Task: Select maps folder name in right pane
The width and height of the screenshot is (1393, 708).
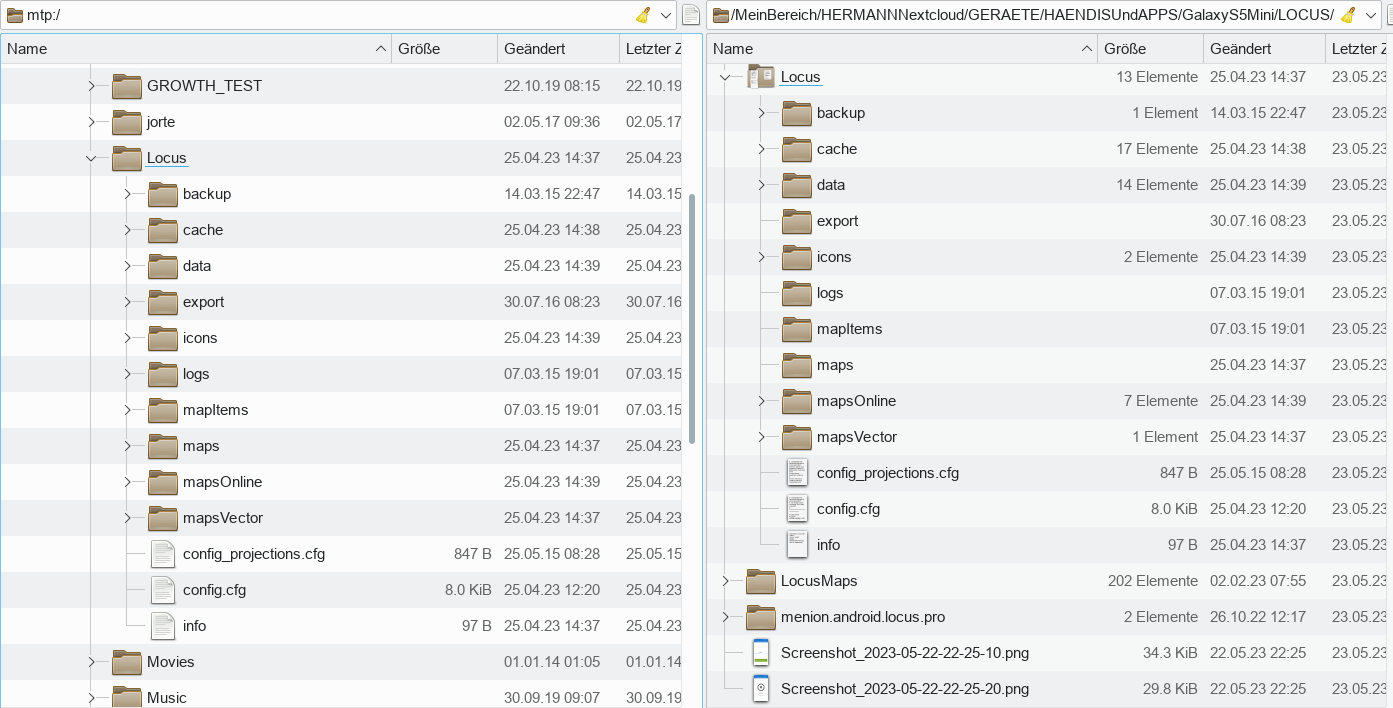Action: [x=835, y=365]
